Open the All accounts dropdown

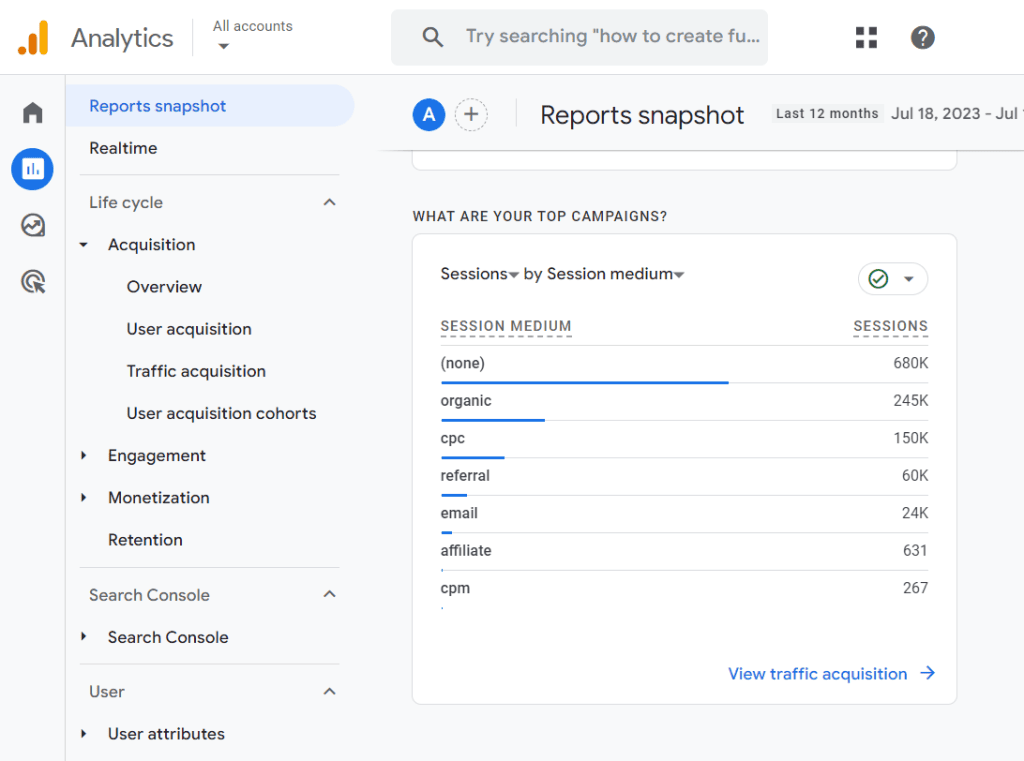[252, 36]
